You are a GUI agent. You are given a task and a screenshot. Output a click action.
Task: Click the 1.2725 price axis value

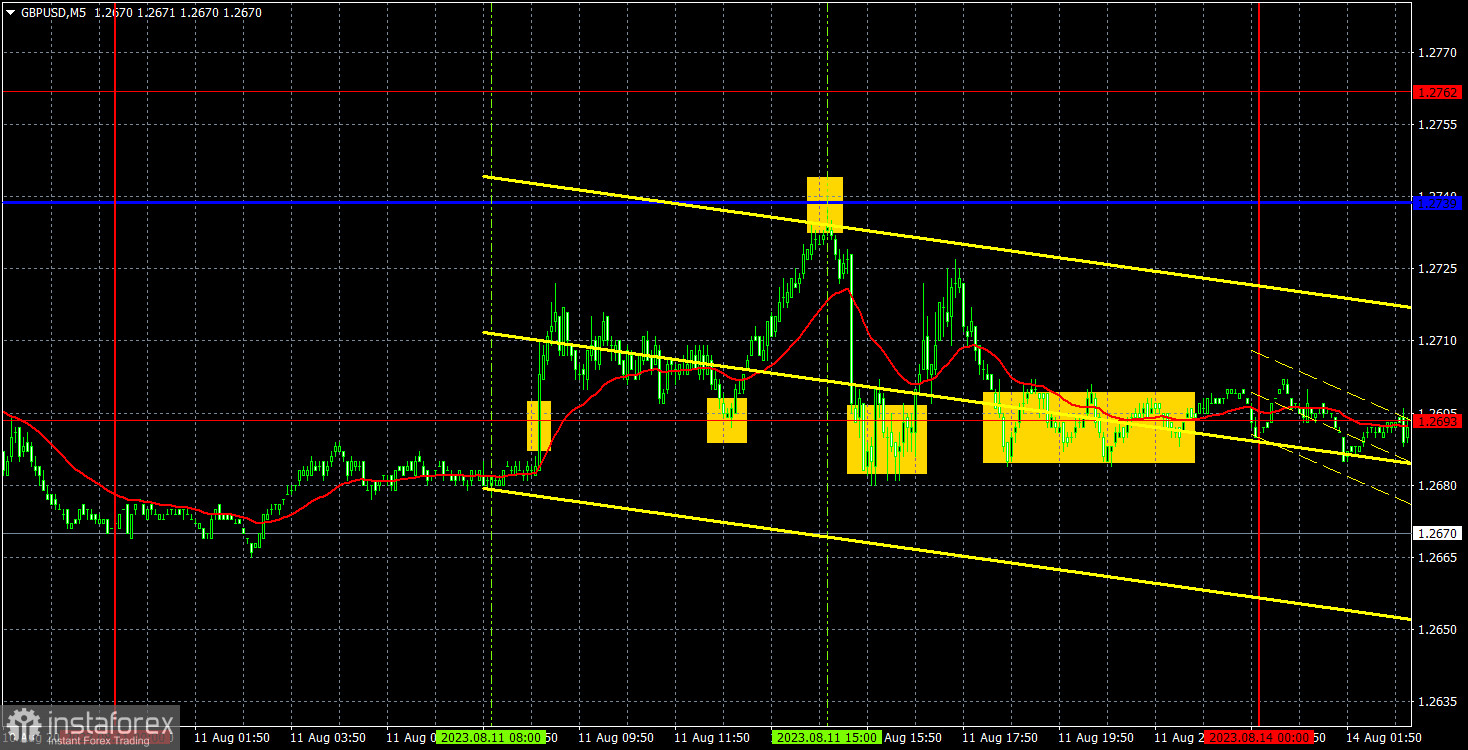pos(1439,269)
